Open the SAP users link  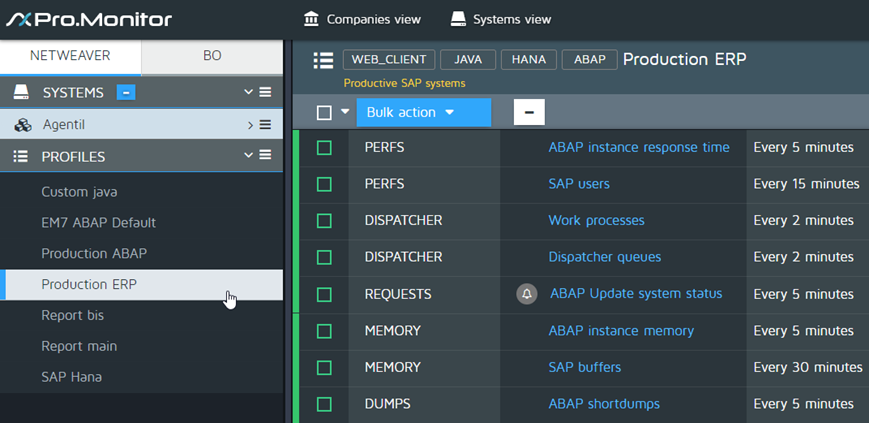579,184
